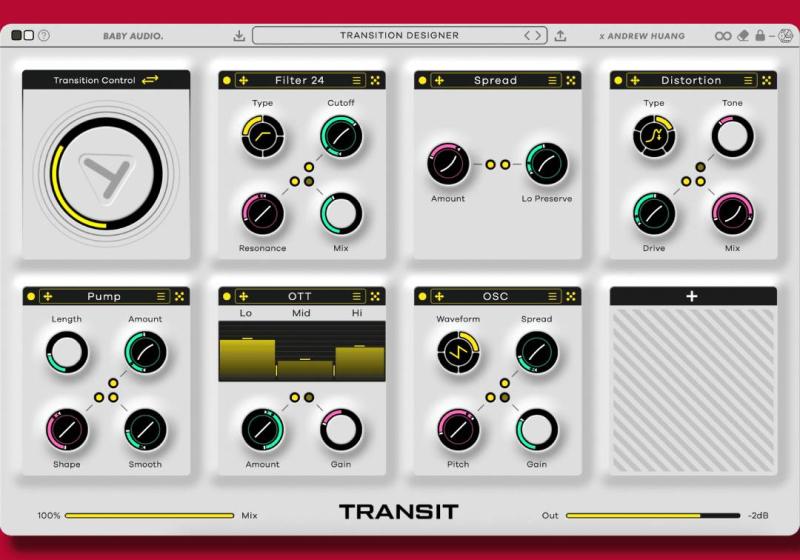The image size is (800, 560).
Task: Open the Filter 24 module menu
Action: tap(357, 81)
